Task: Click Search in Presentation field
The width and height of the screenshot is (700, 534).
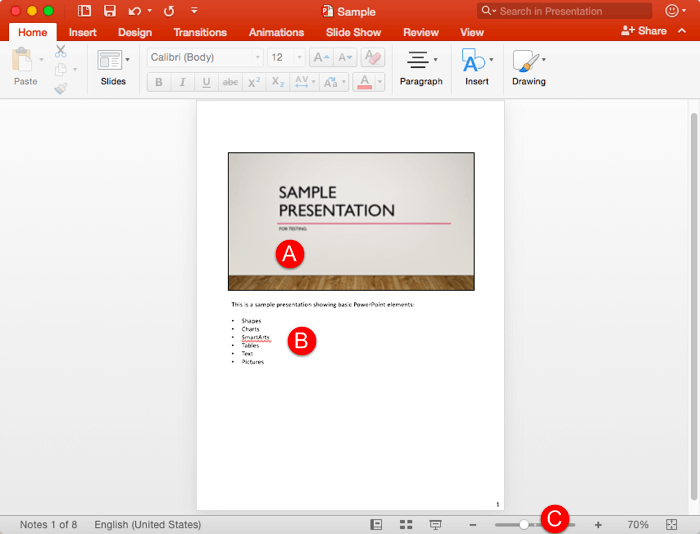Action: click(564, 11)
